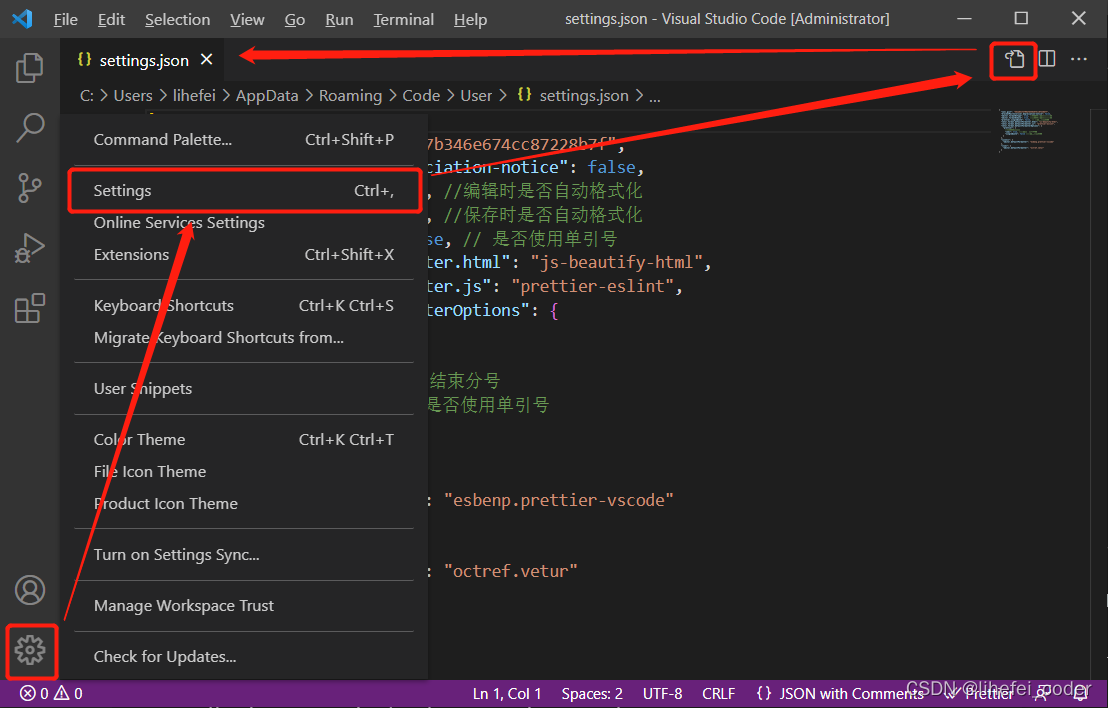
Task: Click the Users breadcrumb segment
Action: tap(133, 95)
